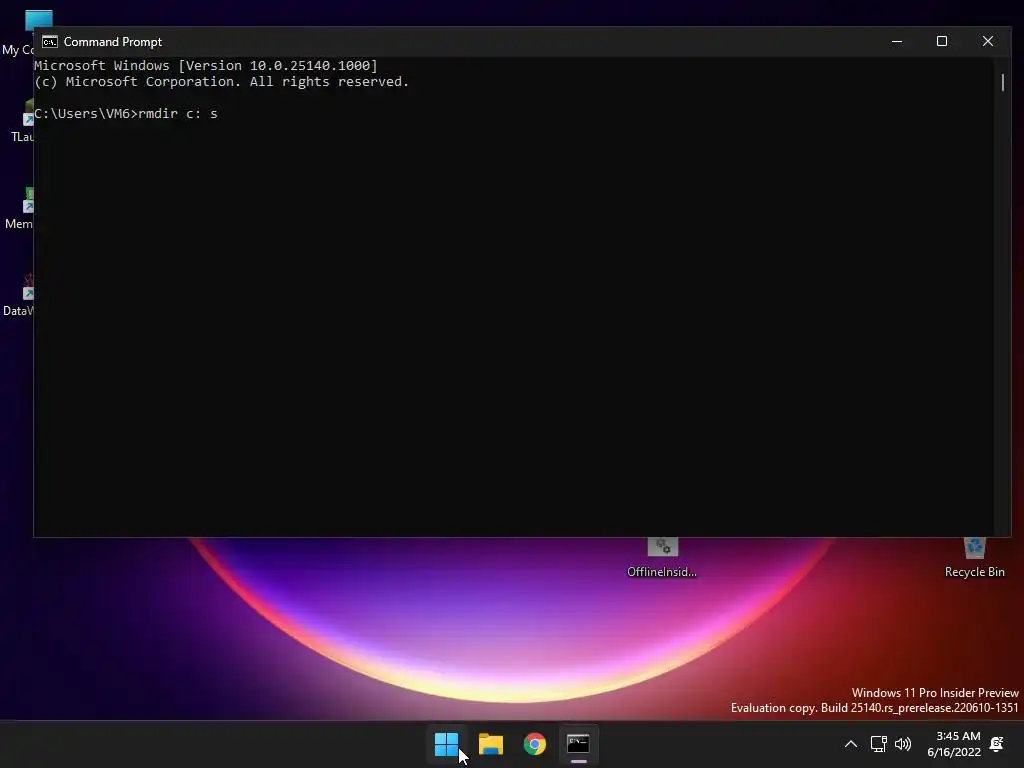This screenshot has height=768, width=1024.
Task: Select the Mem desktop shortcut
Action: click(18, 209)
